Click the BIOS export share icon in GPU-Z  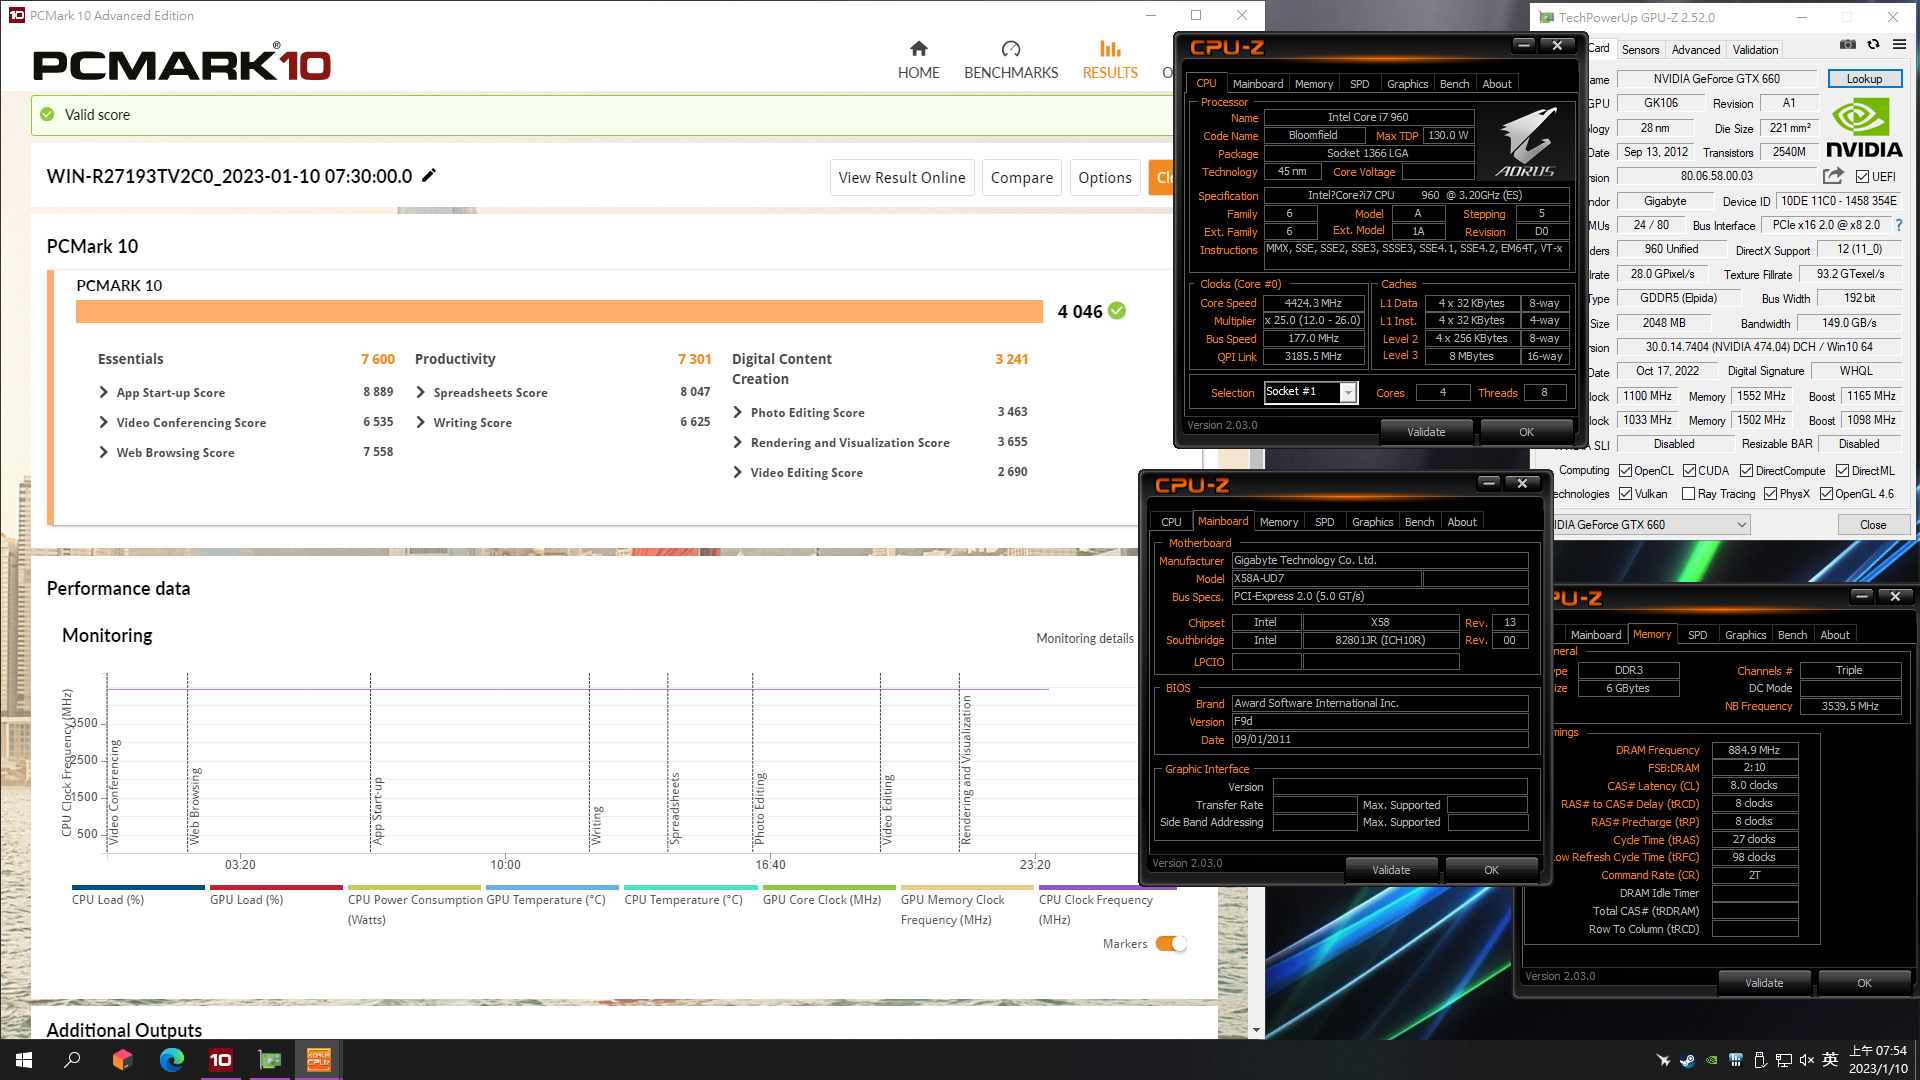(x=1833, y=176)
